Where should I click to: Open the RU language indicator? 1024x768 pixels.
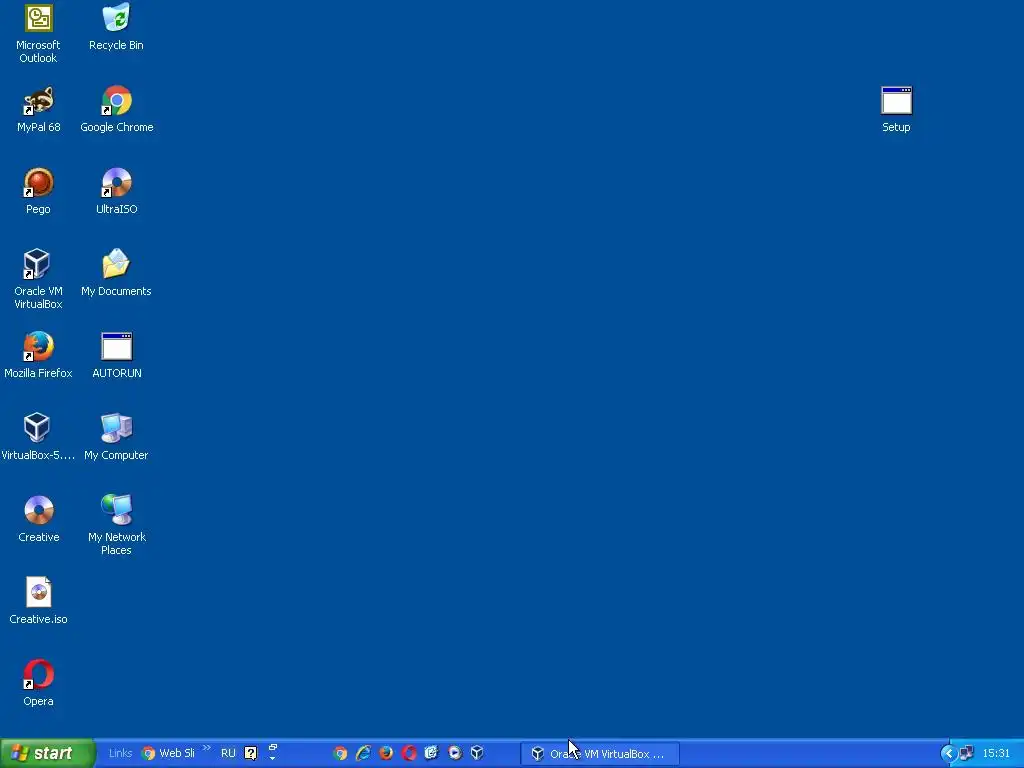[x=228, y=753]
